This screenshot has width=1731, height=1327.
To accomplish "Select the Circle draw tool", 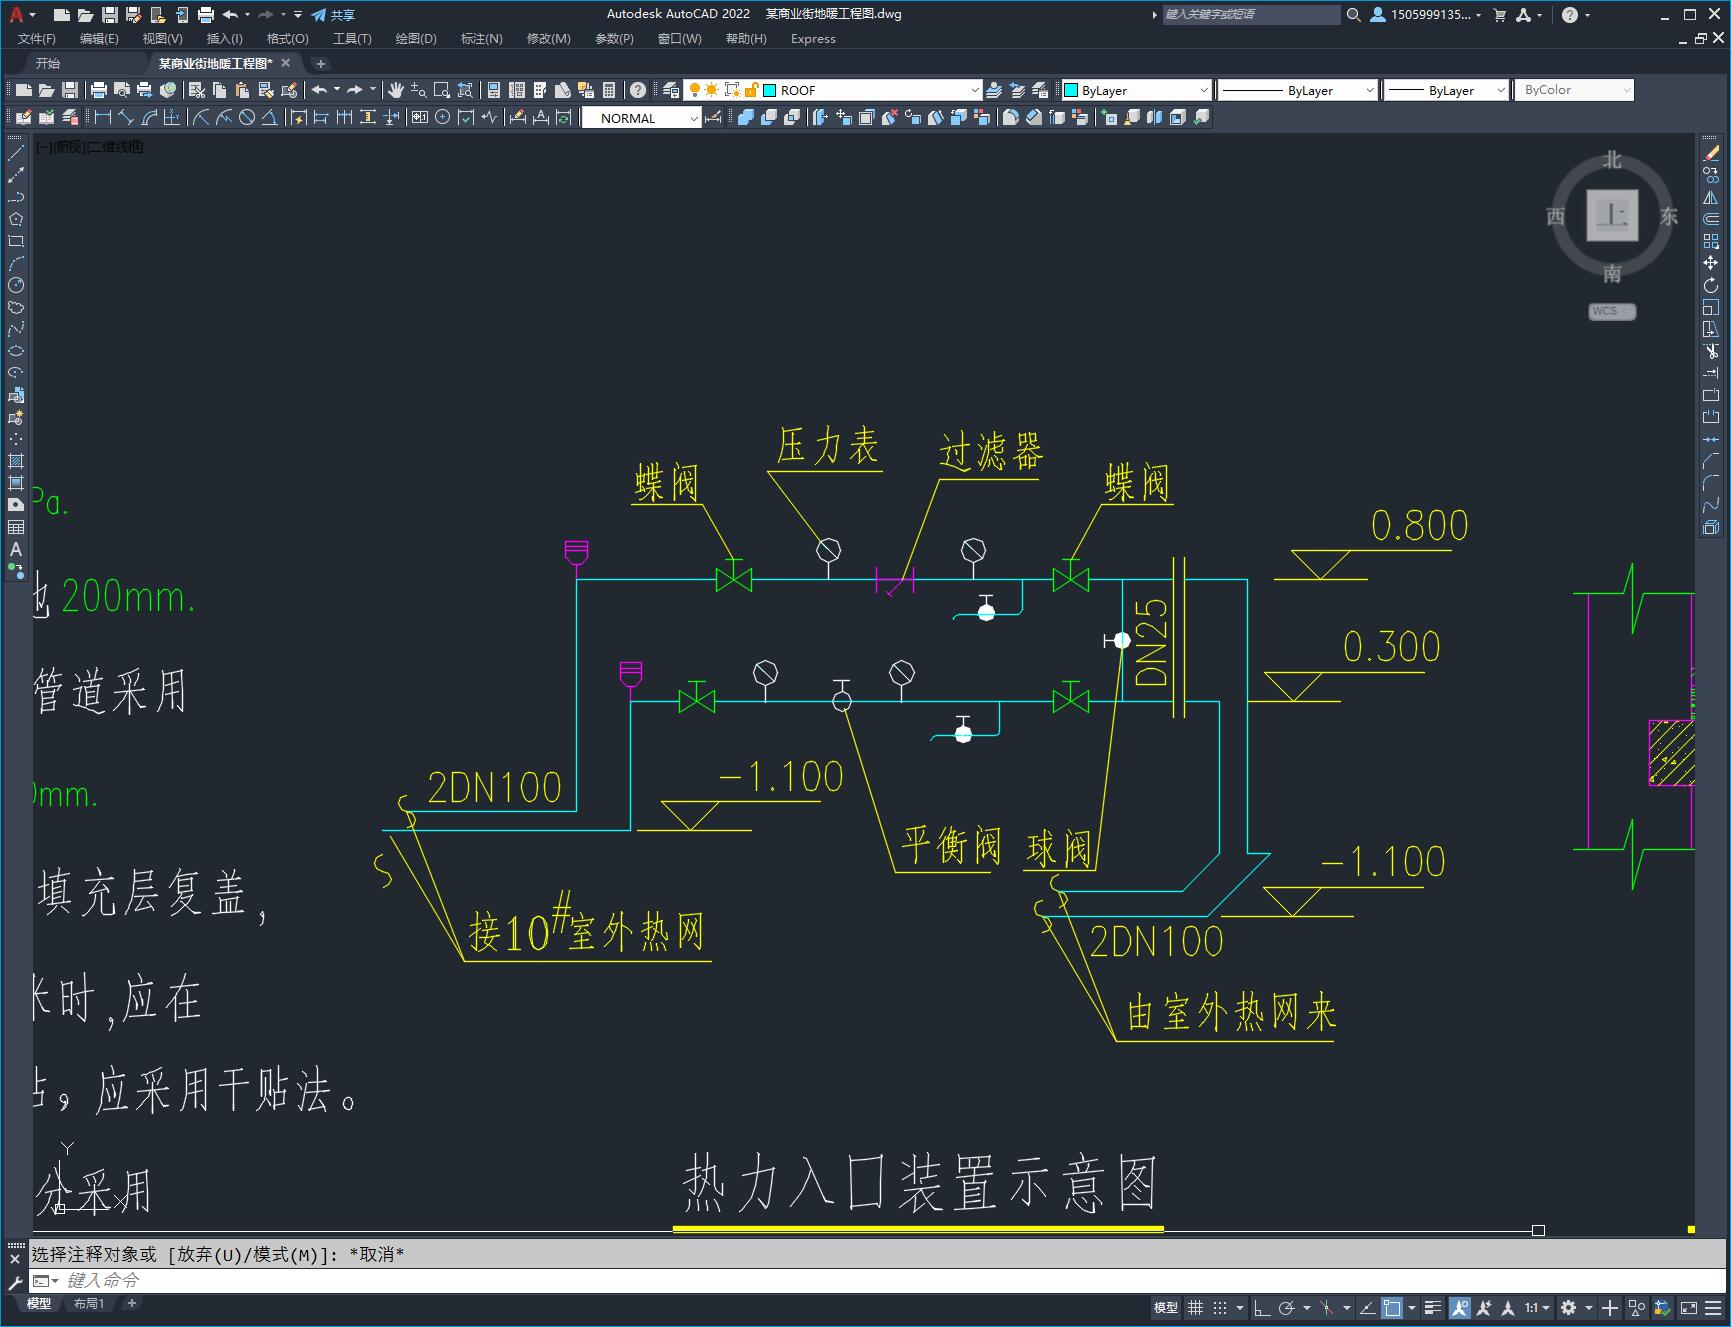I will pyautogui.click(x=16, y=285).
